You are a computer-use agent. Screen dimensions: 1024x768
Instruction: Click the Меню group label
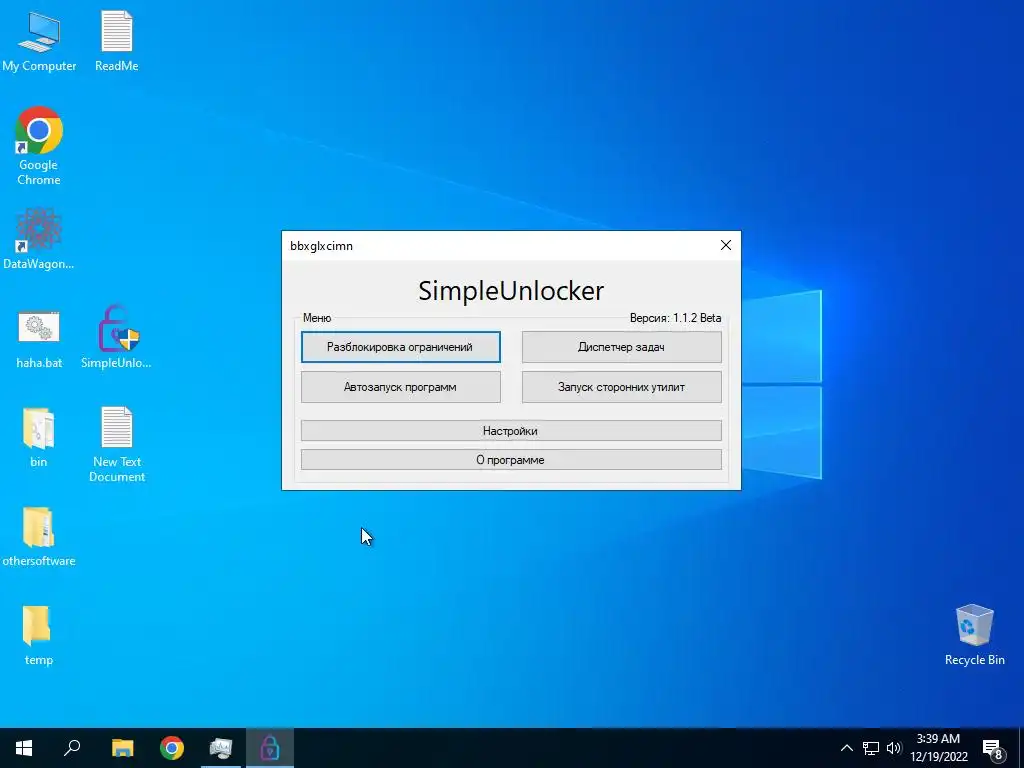tap(317, 318)
